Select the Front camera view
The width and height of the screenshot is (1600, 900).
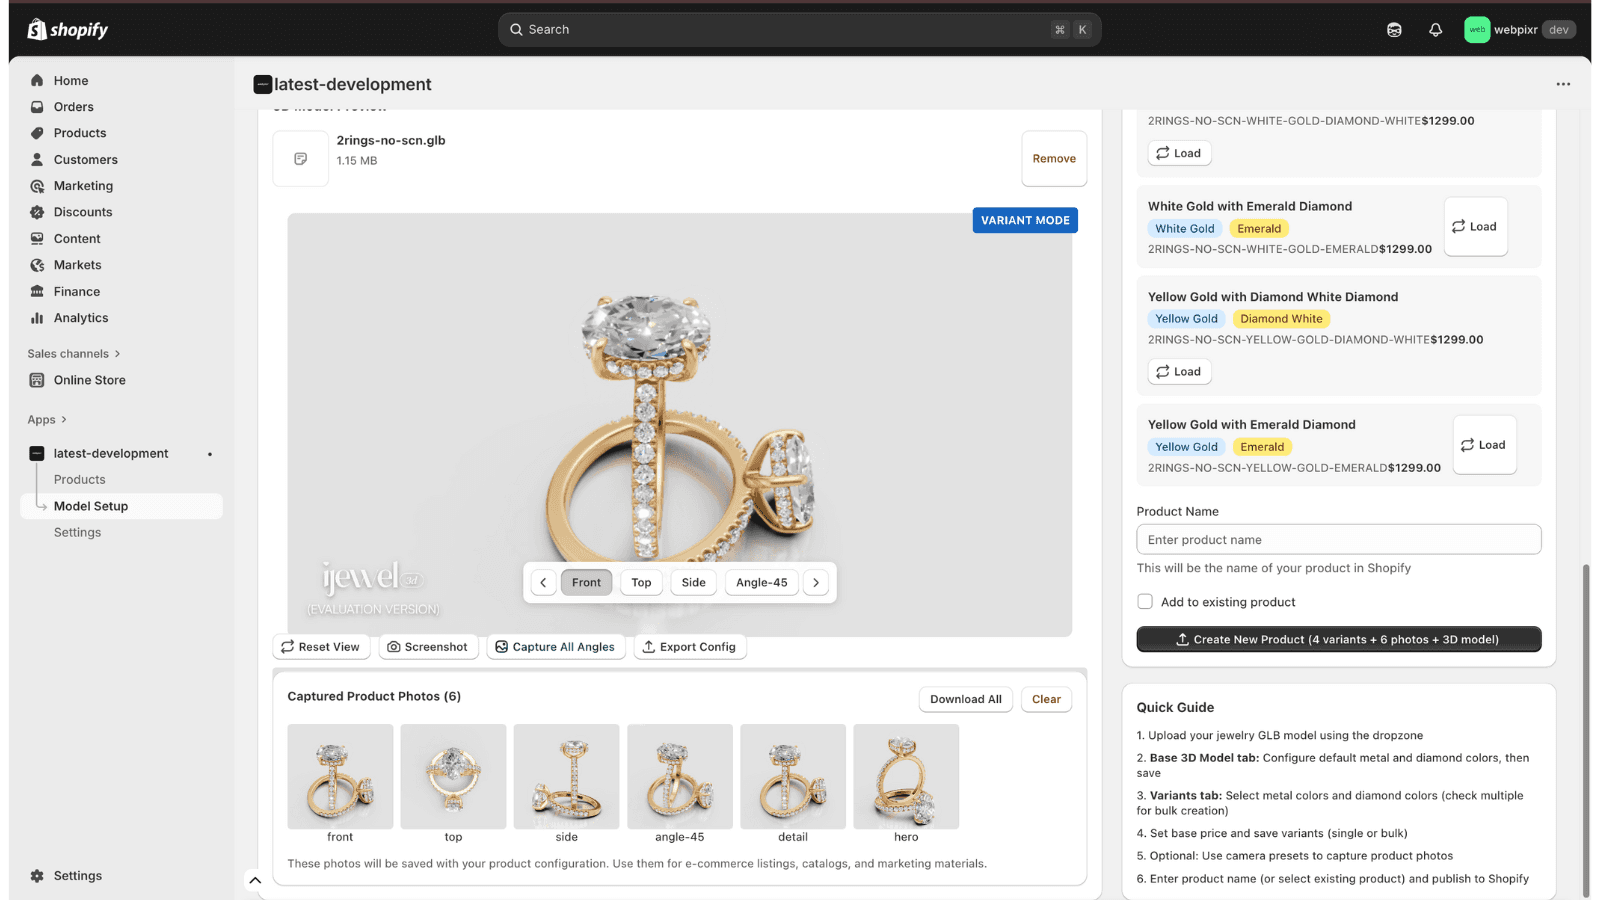[587, 583]
